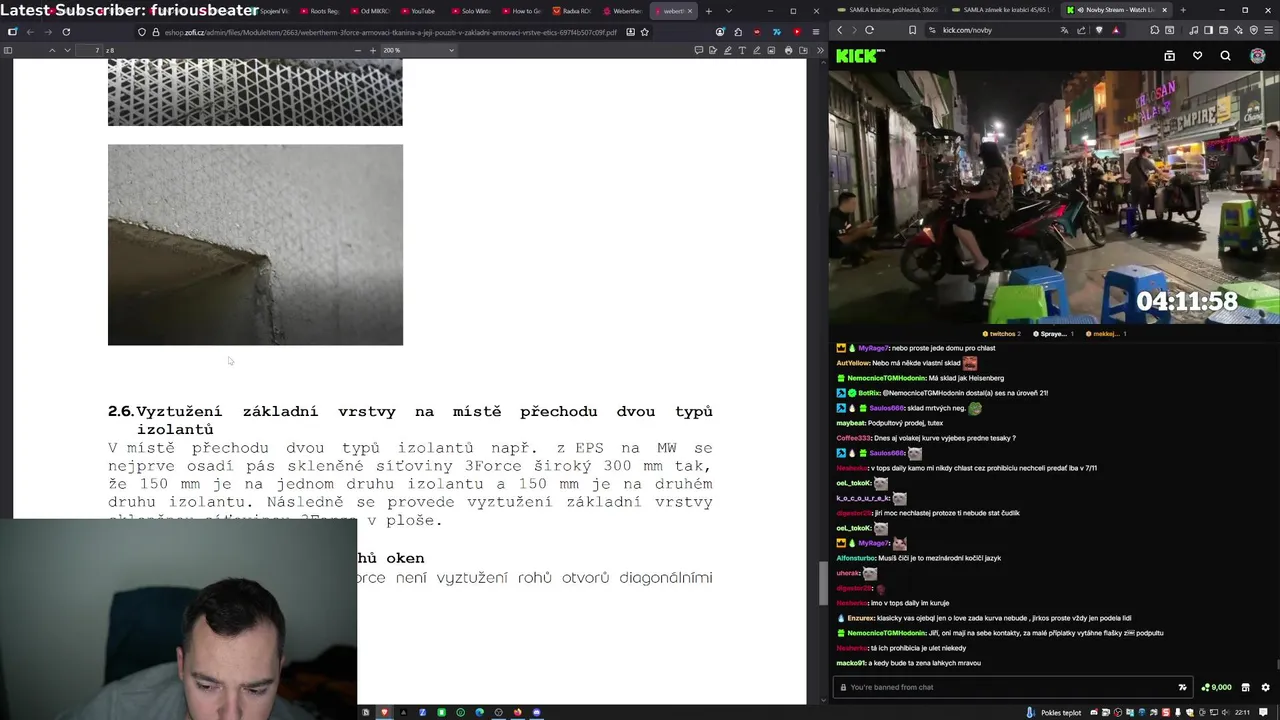Open a new tab in left browser
1280x720 pixels.
708,11
